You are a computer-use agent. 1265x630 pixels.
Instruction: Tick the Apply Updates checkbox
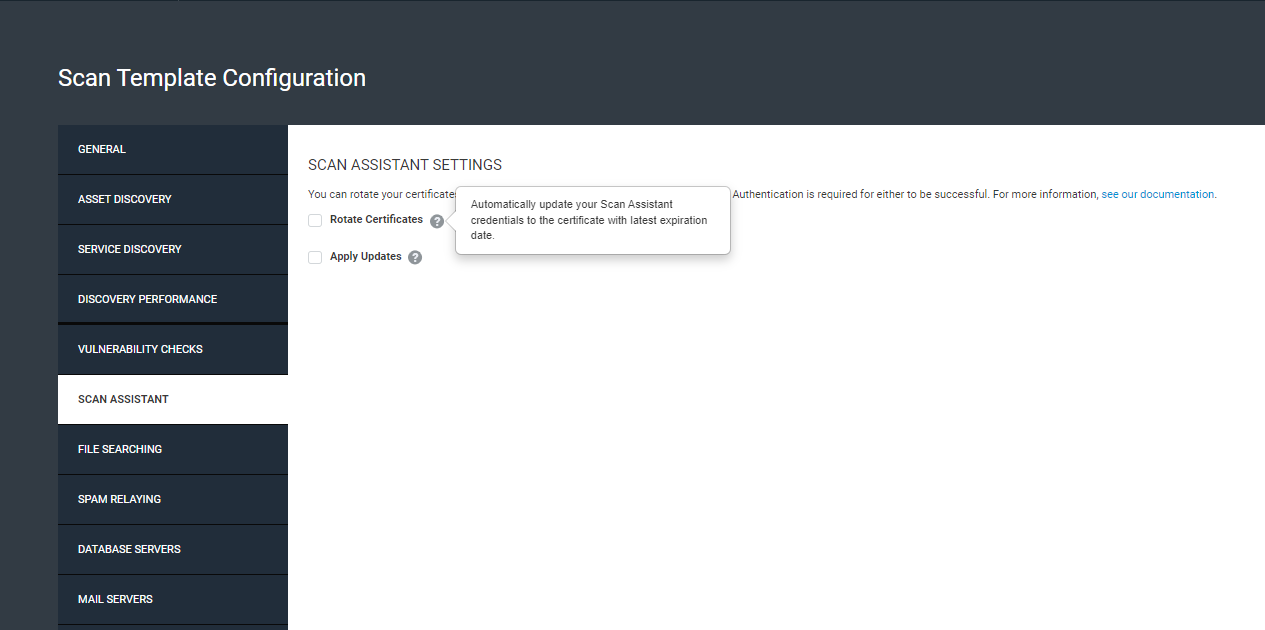(x=315, y=258)
